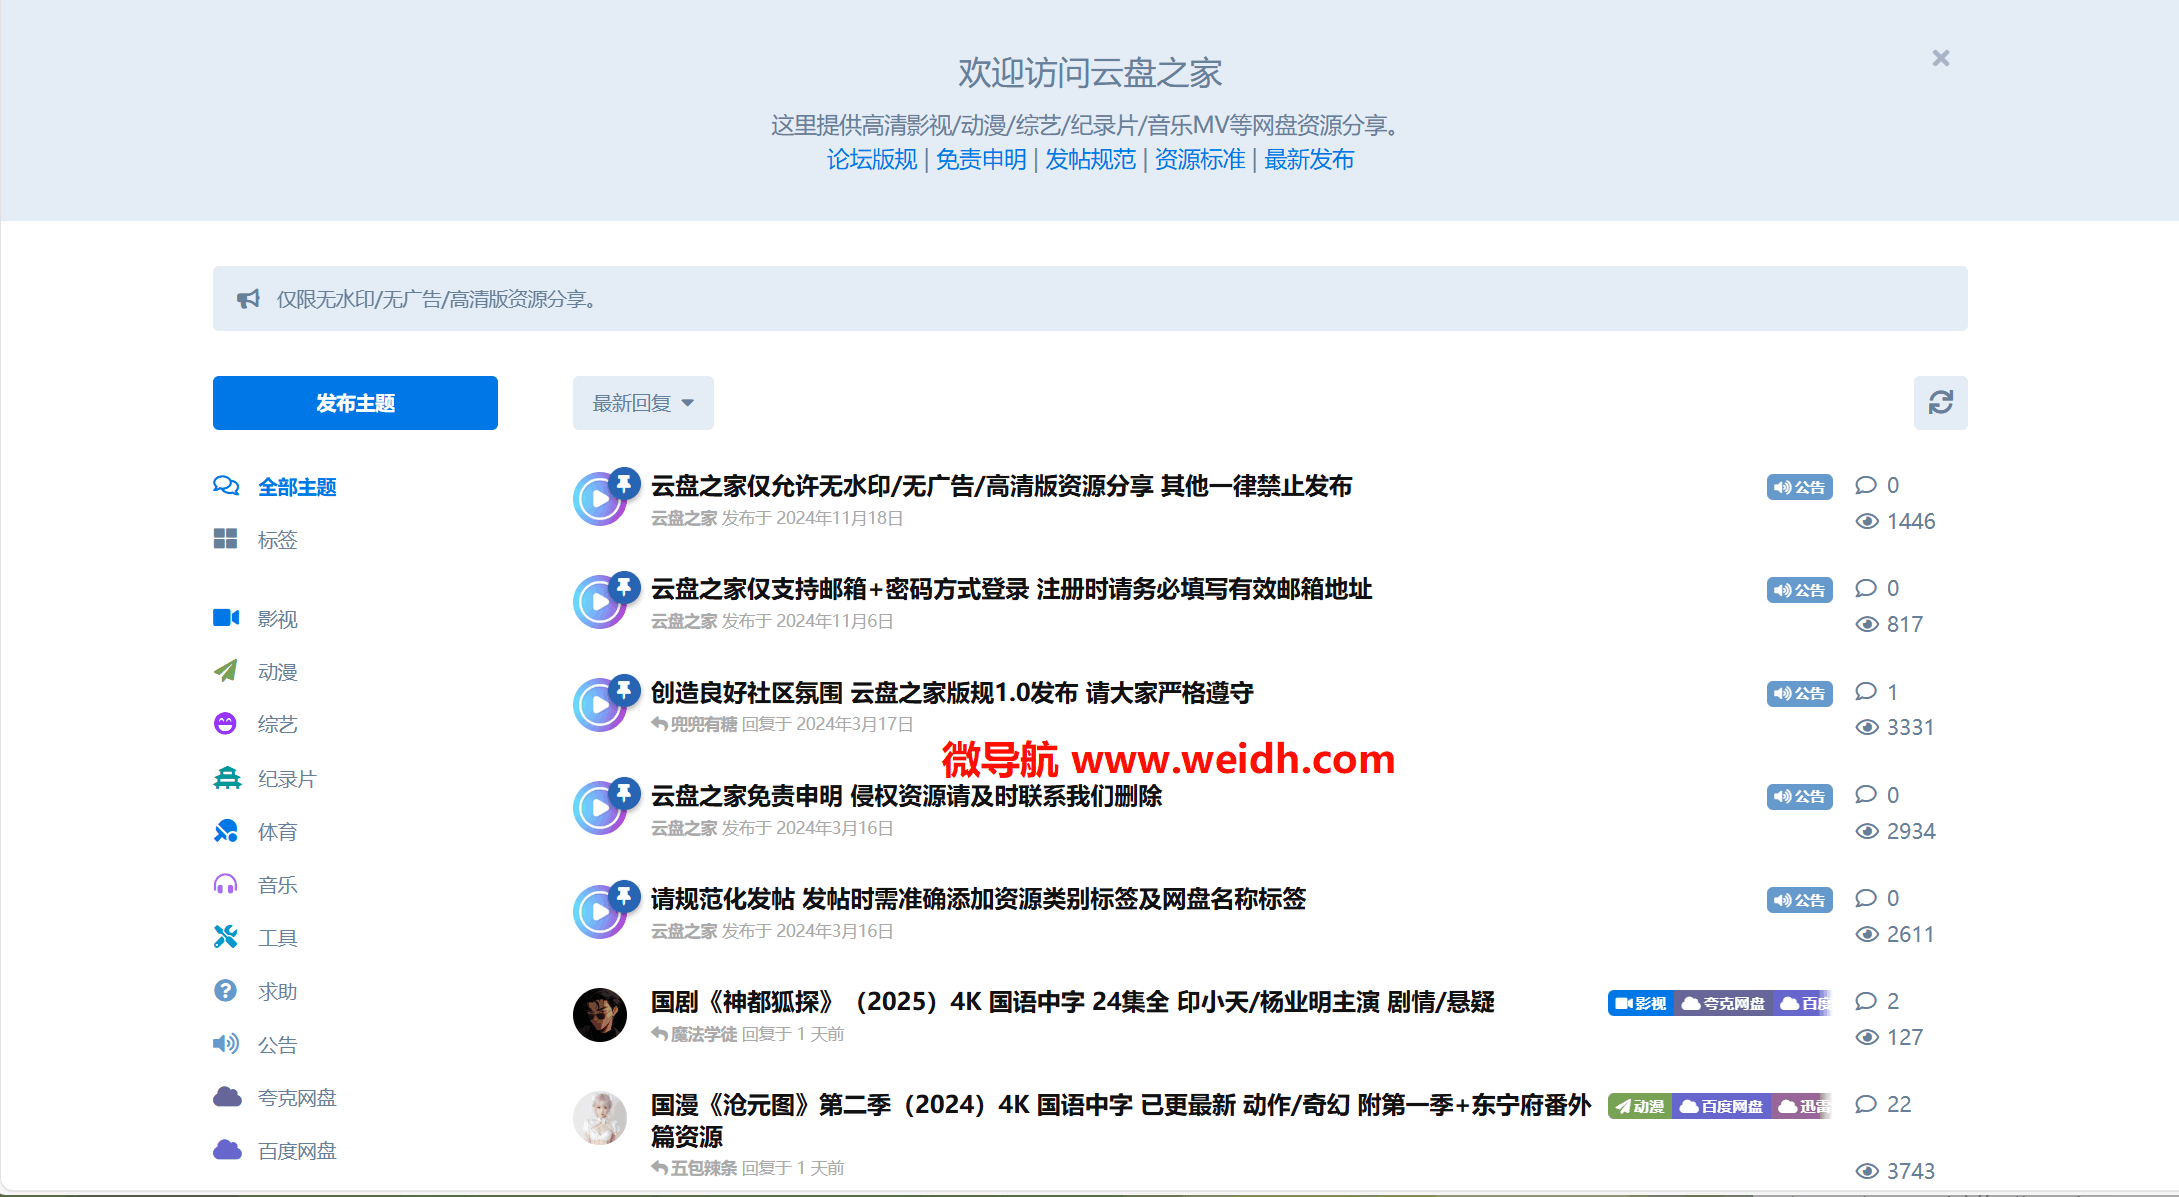2179x1197 pixels.
Task: Open post 请规范化发帖 发帖时需准确添加资源类别标签
Action: click(x=978, y=900)
